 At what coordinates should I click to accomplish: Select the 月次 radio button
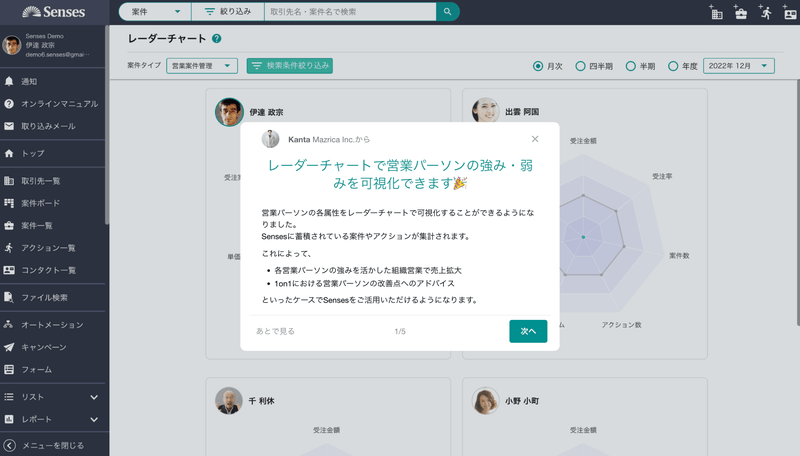(538, 66)
